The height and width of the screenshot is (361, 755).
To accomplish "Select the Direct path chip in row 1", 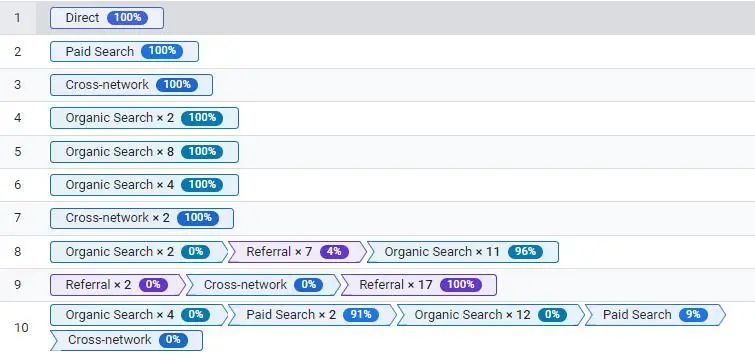I will coord(107,18).
